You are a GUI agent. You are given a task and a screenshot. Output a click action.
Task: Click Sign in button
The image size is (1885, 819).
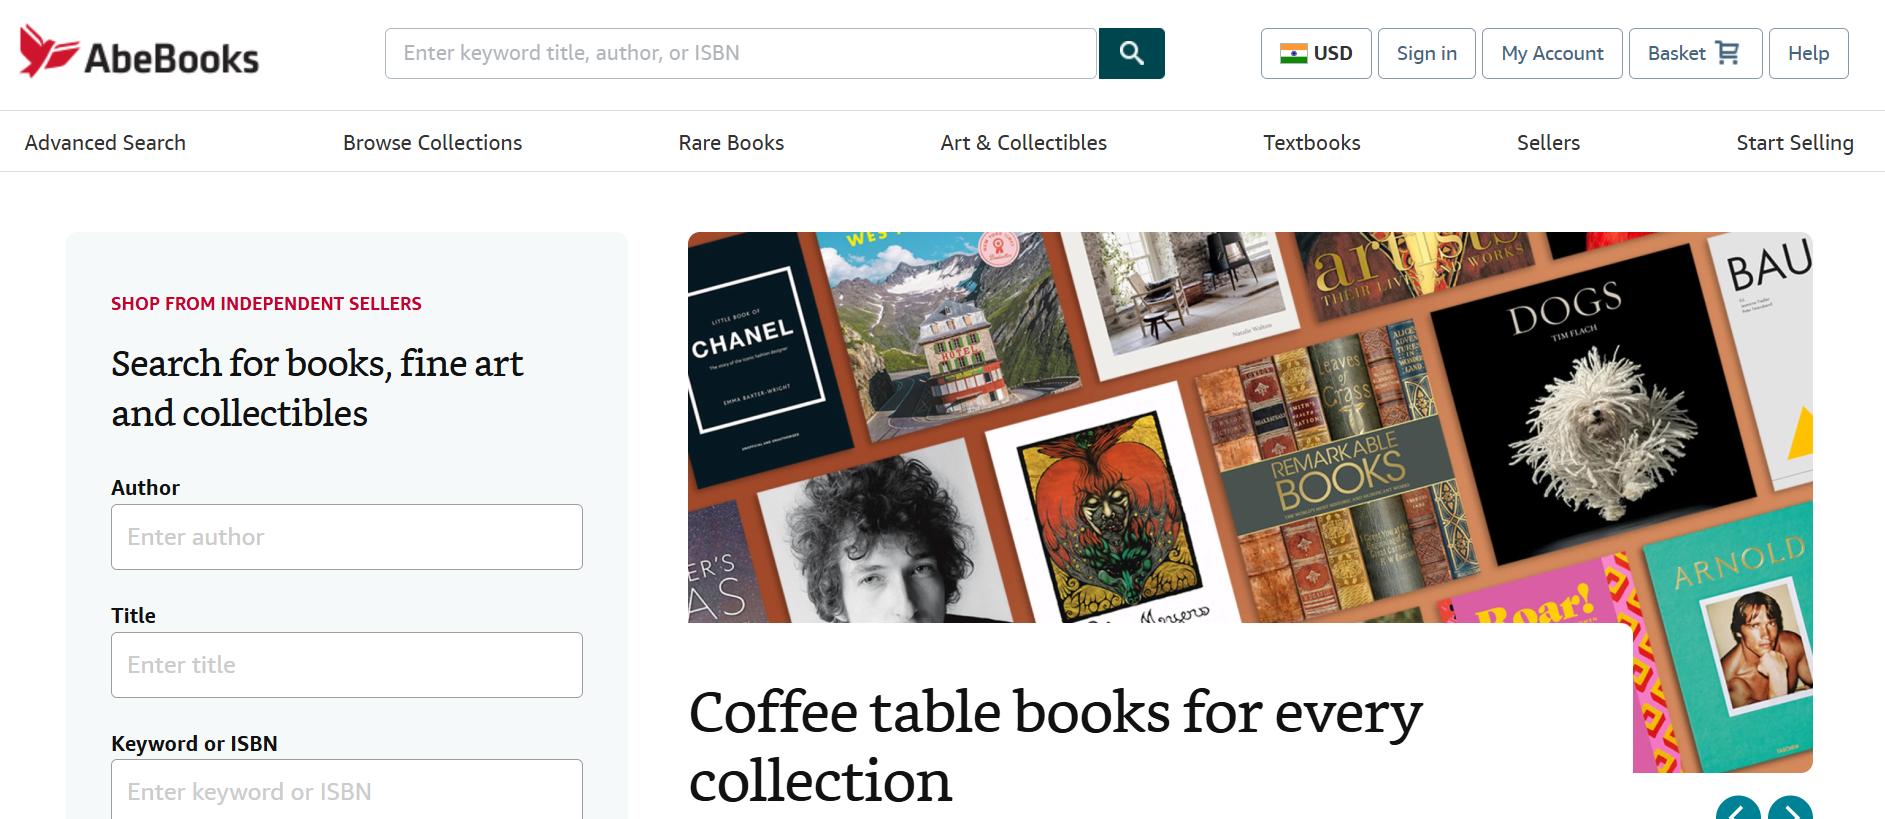coord(1426,53)
